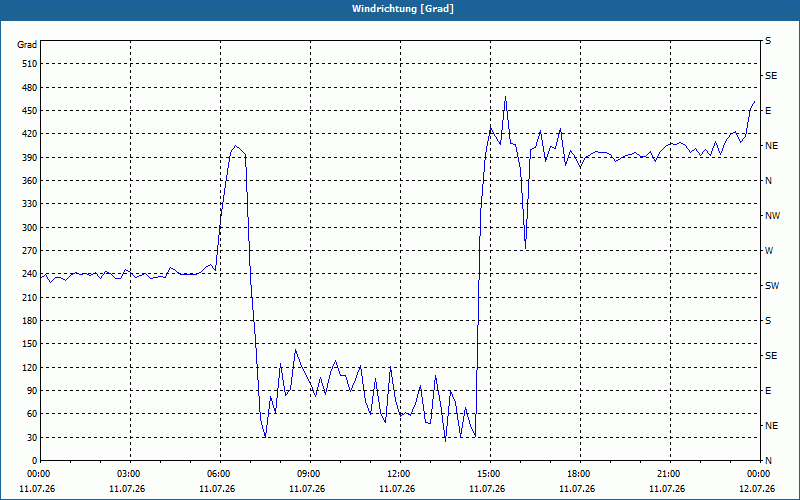Click the 11.07.26 date below 12:00
This screenshot has height=500, width=800.
pos(397,489)
